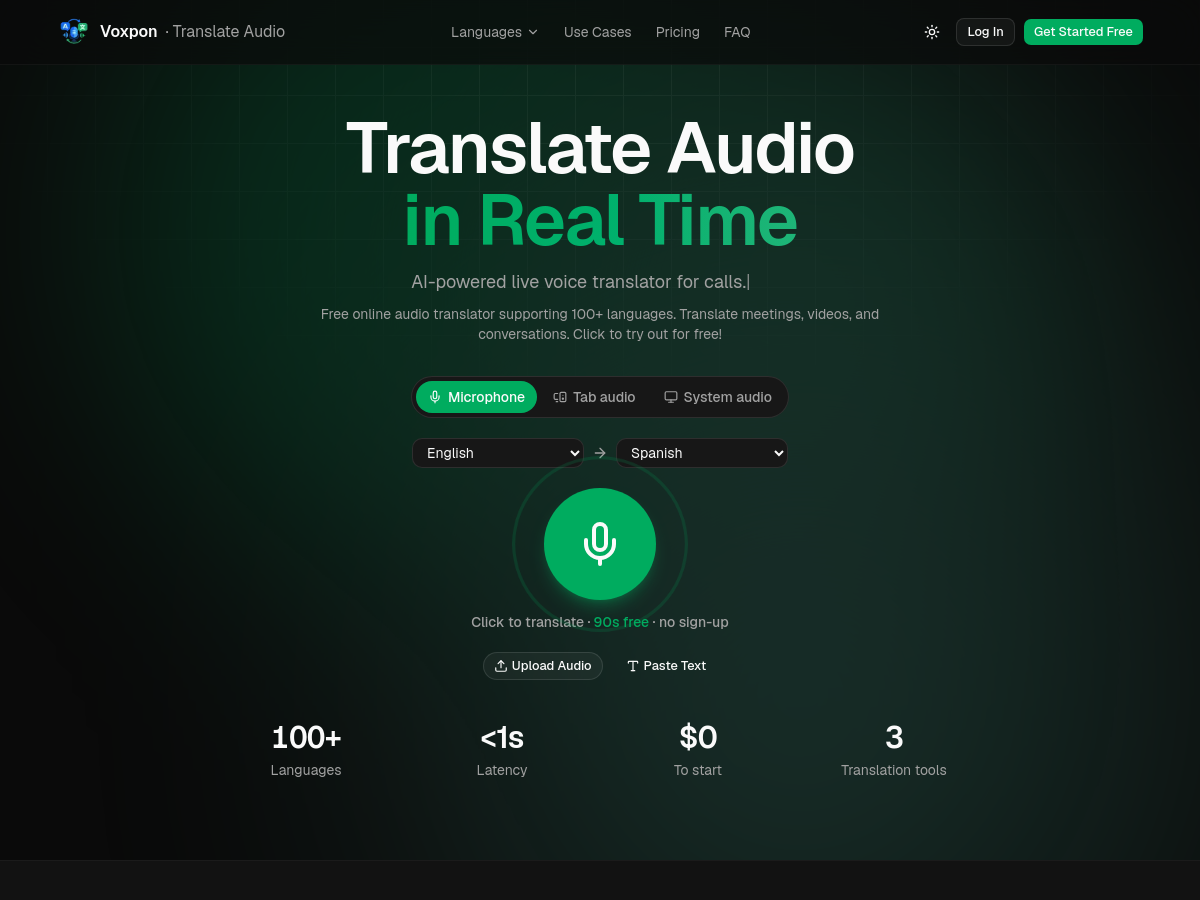Click the arrow between the English and Spanish selectors
The width and height of the screenshot is (1200, 900).
pyautogui.click(x=600, y=453)
